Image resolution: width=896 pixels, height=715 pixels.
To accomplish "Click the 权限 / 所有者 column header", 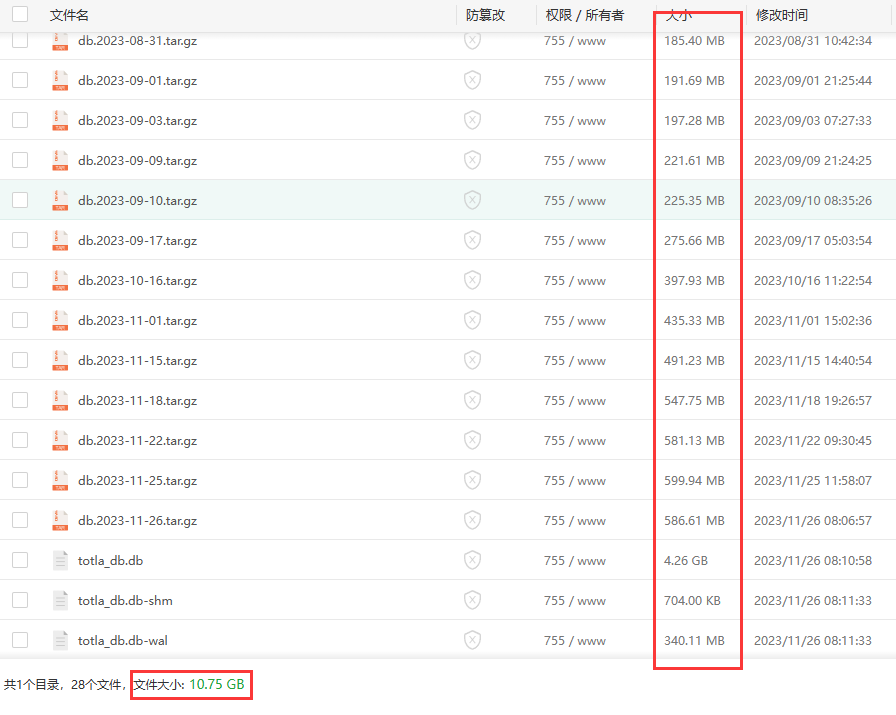I will click(x=585, y=15).
